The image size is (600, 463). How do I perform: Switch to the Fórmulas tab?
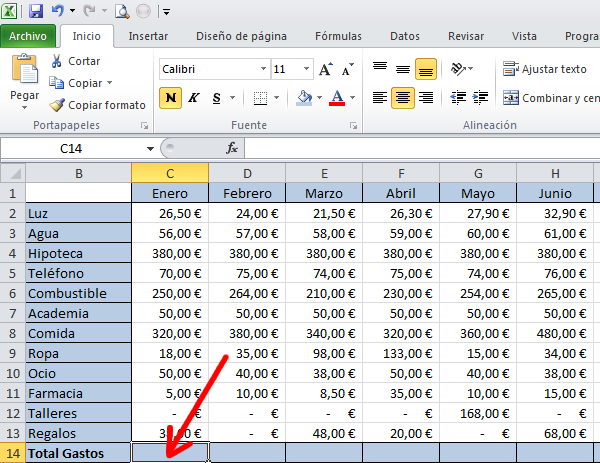click(338, 36)
